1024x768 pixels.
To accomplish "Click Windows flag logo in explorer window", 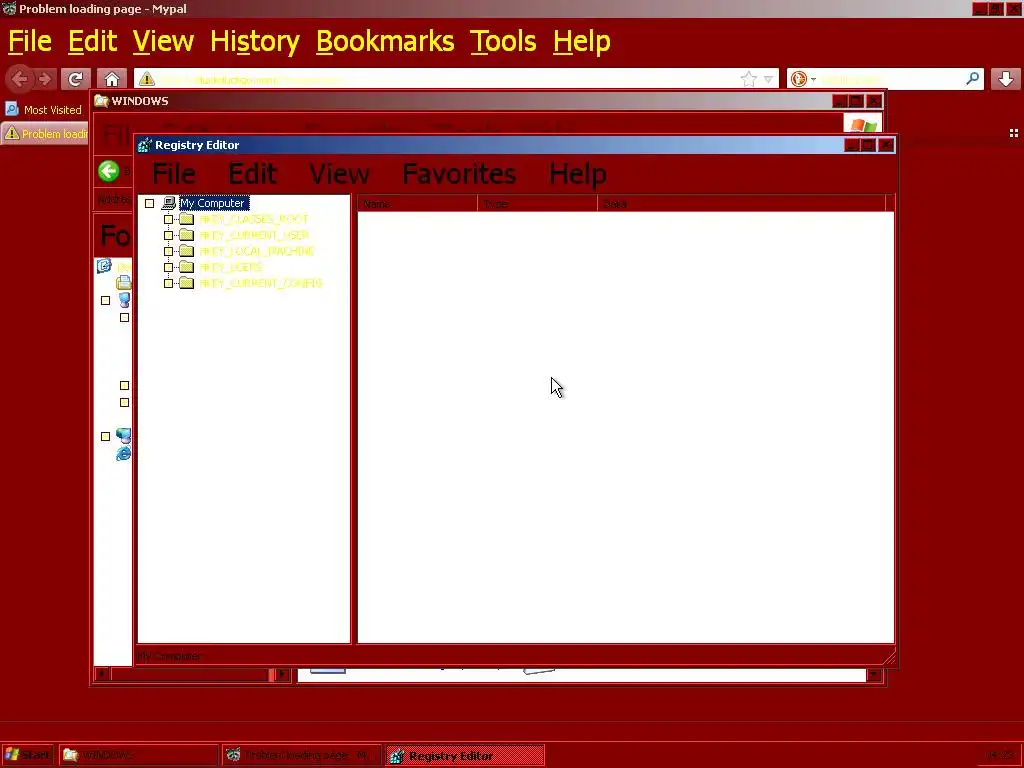I will (862, 124).
